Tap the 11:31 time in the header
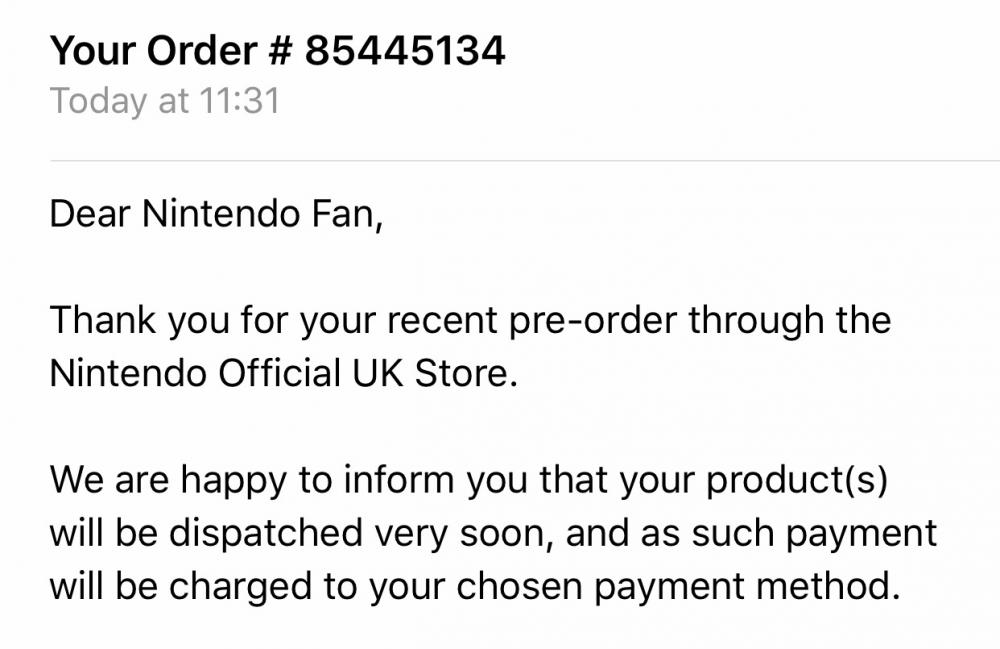 [x=238, y=101]
